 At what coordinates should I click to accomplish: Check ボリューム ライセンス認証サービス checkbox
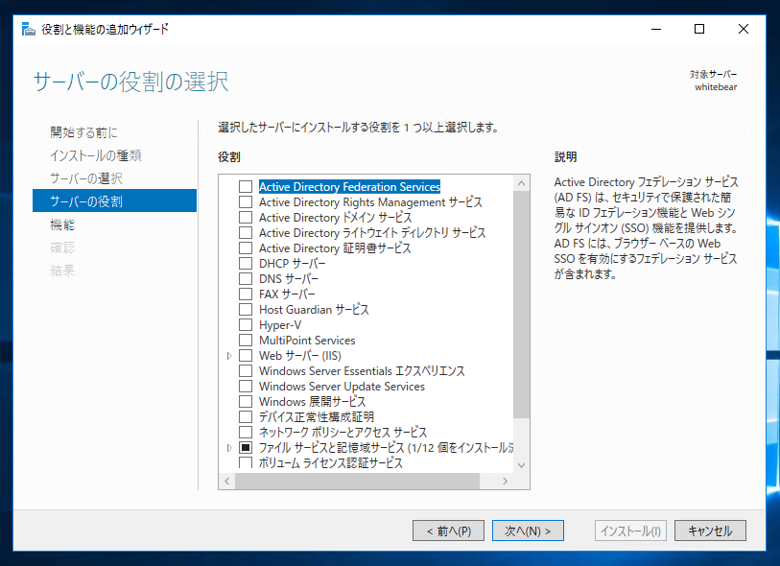click(245, 463)
